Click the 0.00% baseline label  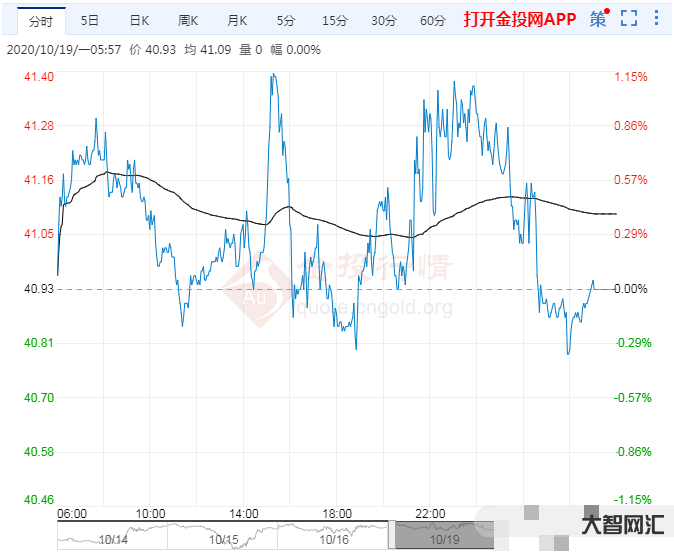point(630,289)
